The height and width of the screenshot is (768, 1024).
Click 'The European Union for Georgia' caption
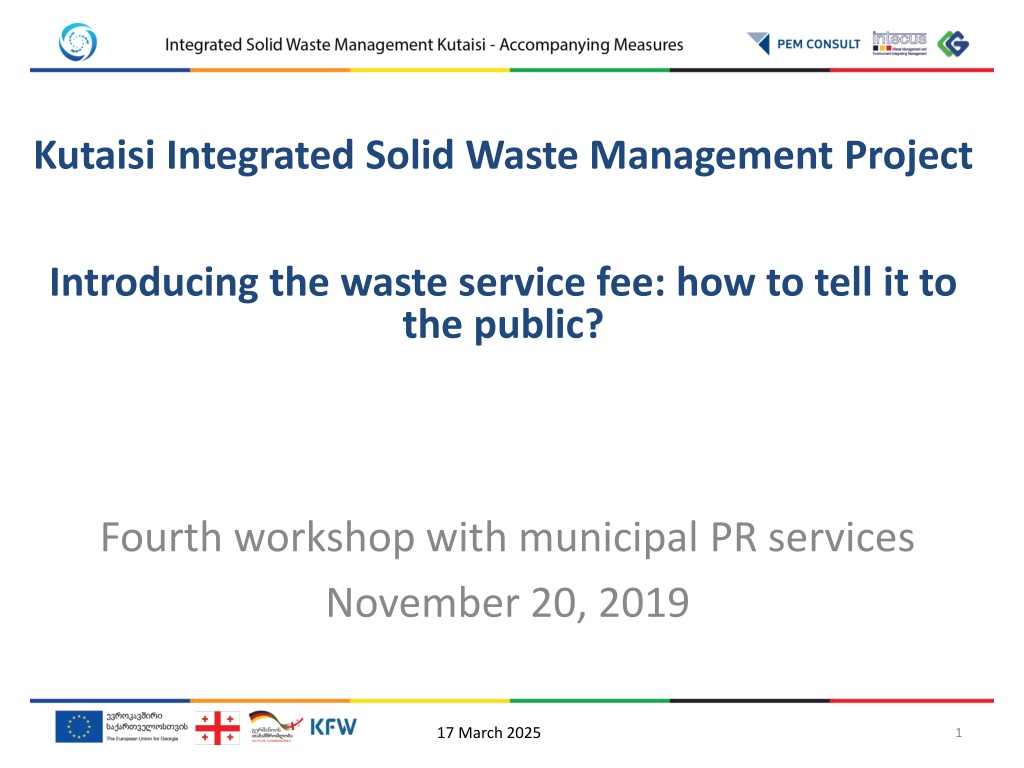[x=142, y=739]
